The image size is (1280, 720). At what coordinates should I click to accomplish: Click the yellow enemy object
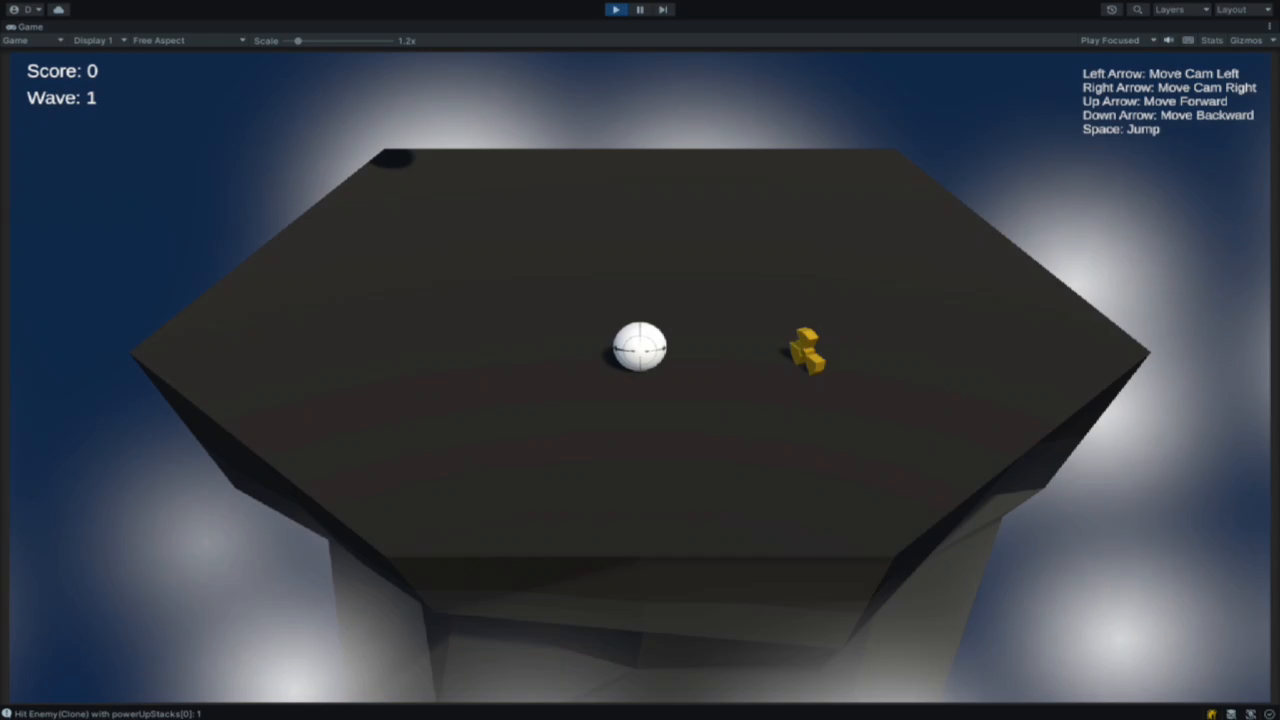point(807,350)
